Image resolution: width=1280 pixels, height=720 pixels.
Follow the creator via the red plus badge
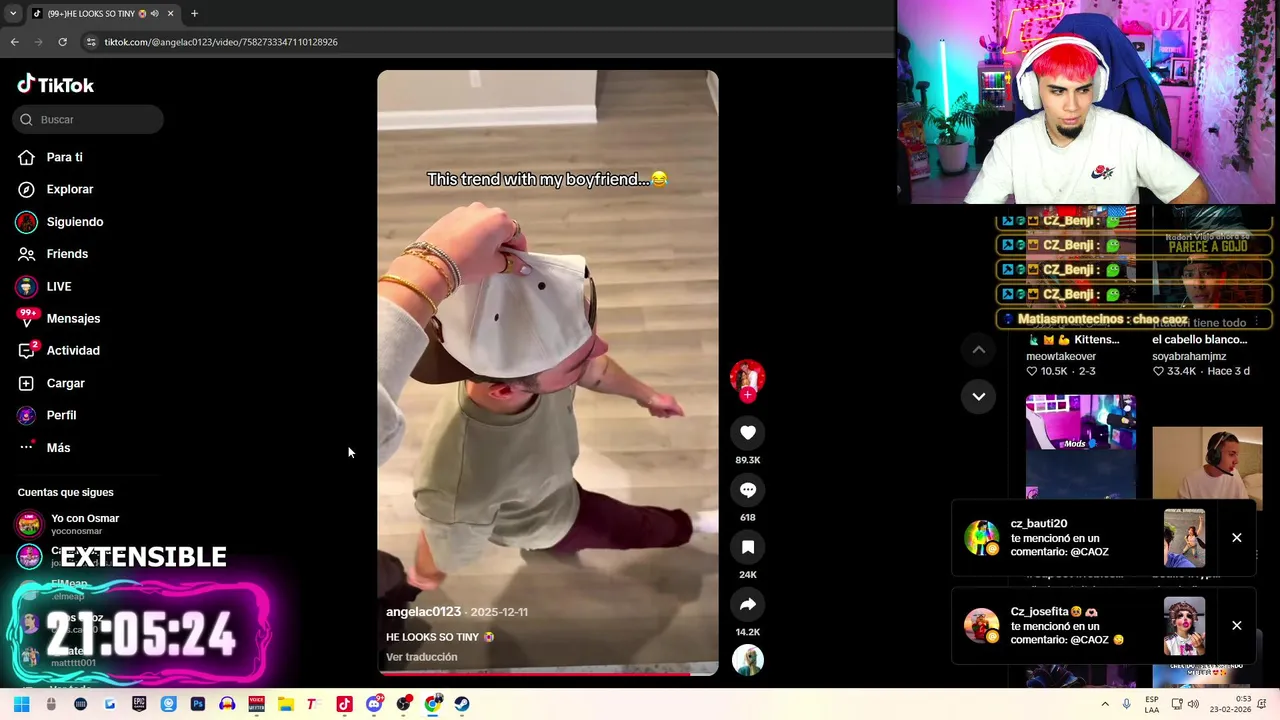[747, 395]
